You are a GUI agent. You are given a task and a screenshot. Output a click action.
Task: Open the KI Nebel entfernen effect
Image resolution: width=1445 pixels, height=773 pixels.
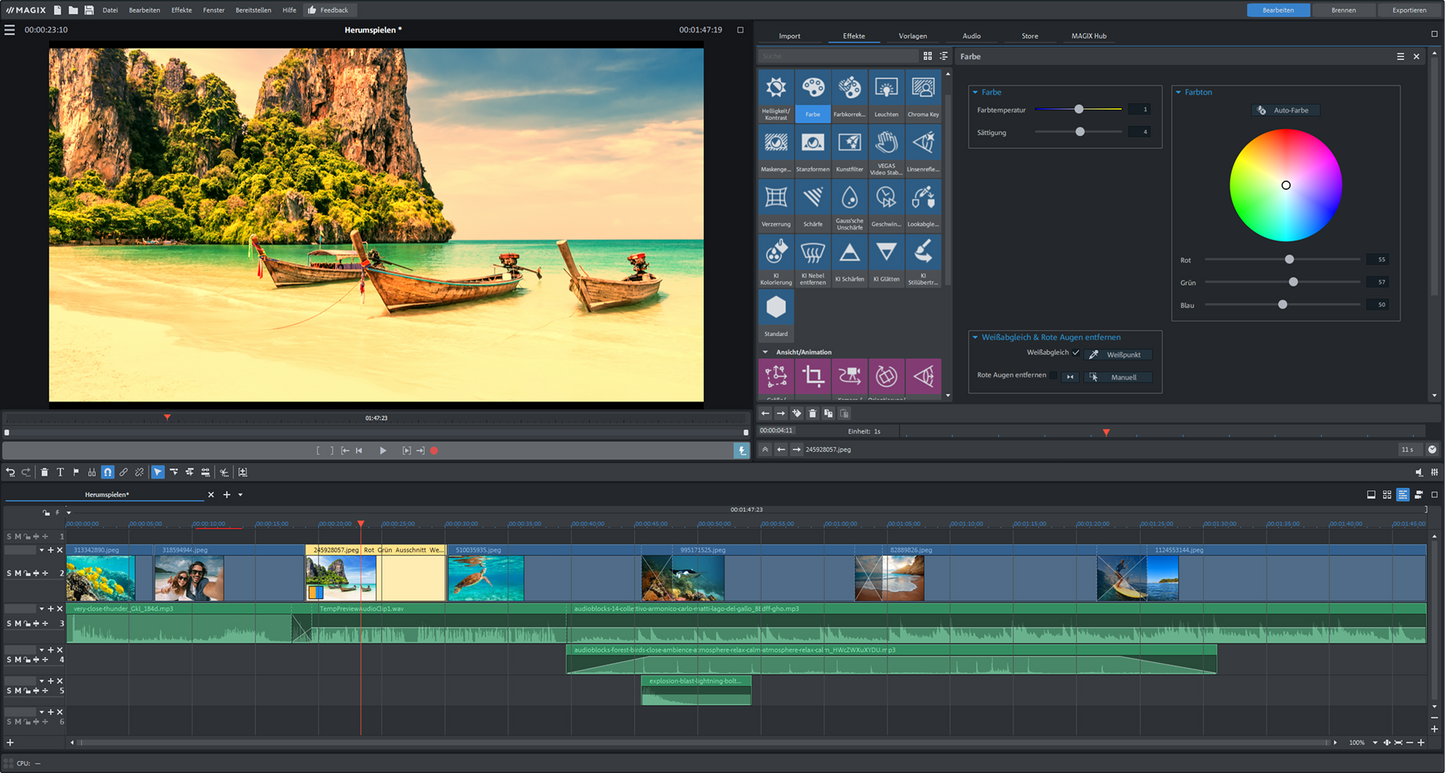tap(813, 255)
